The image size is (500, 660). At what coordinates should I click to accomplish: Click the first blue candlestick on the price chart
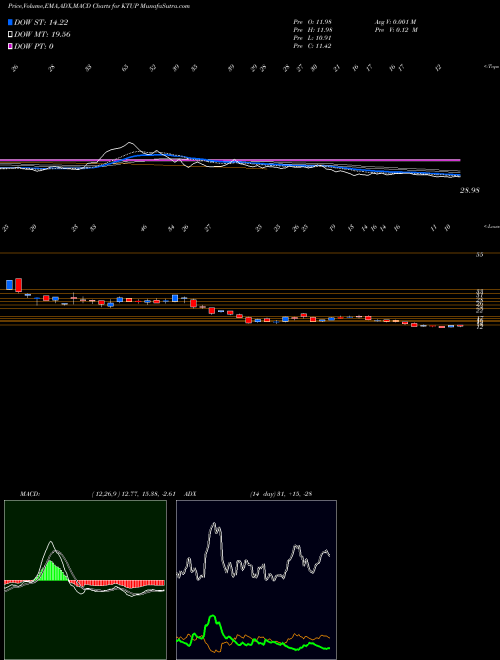pos(9,285)
